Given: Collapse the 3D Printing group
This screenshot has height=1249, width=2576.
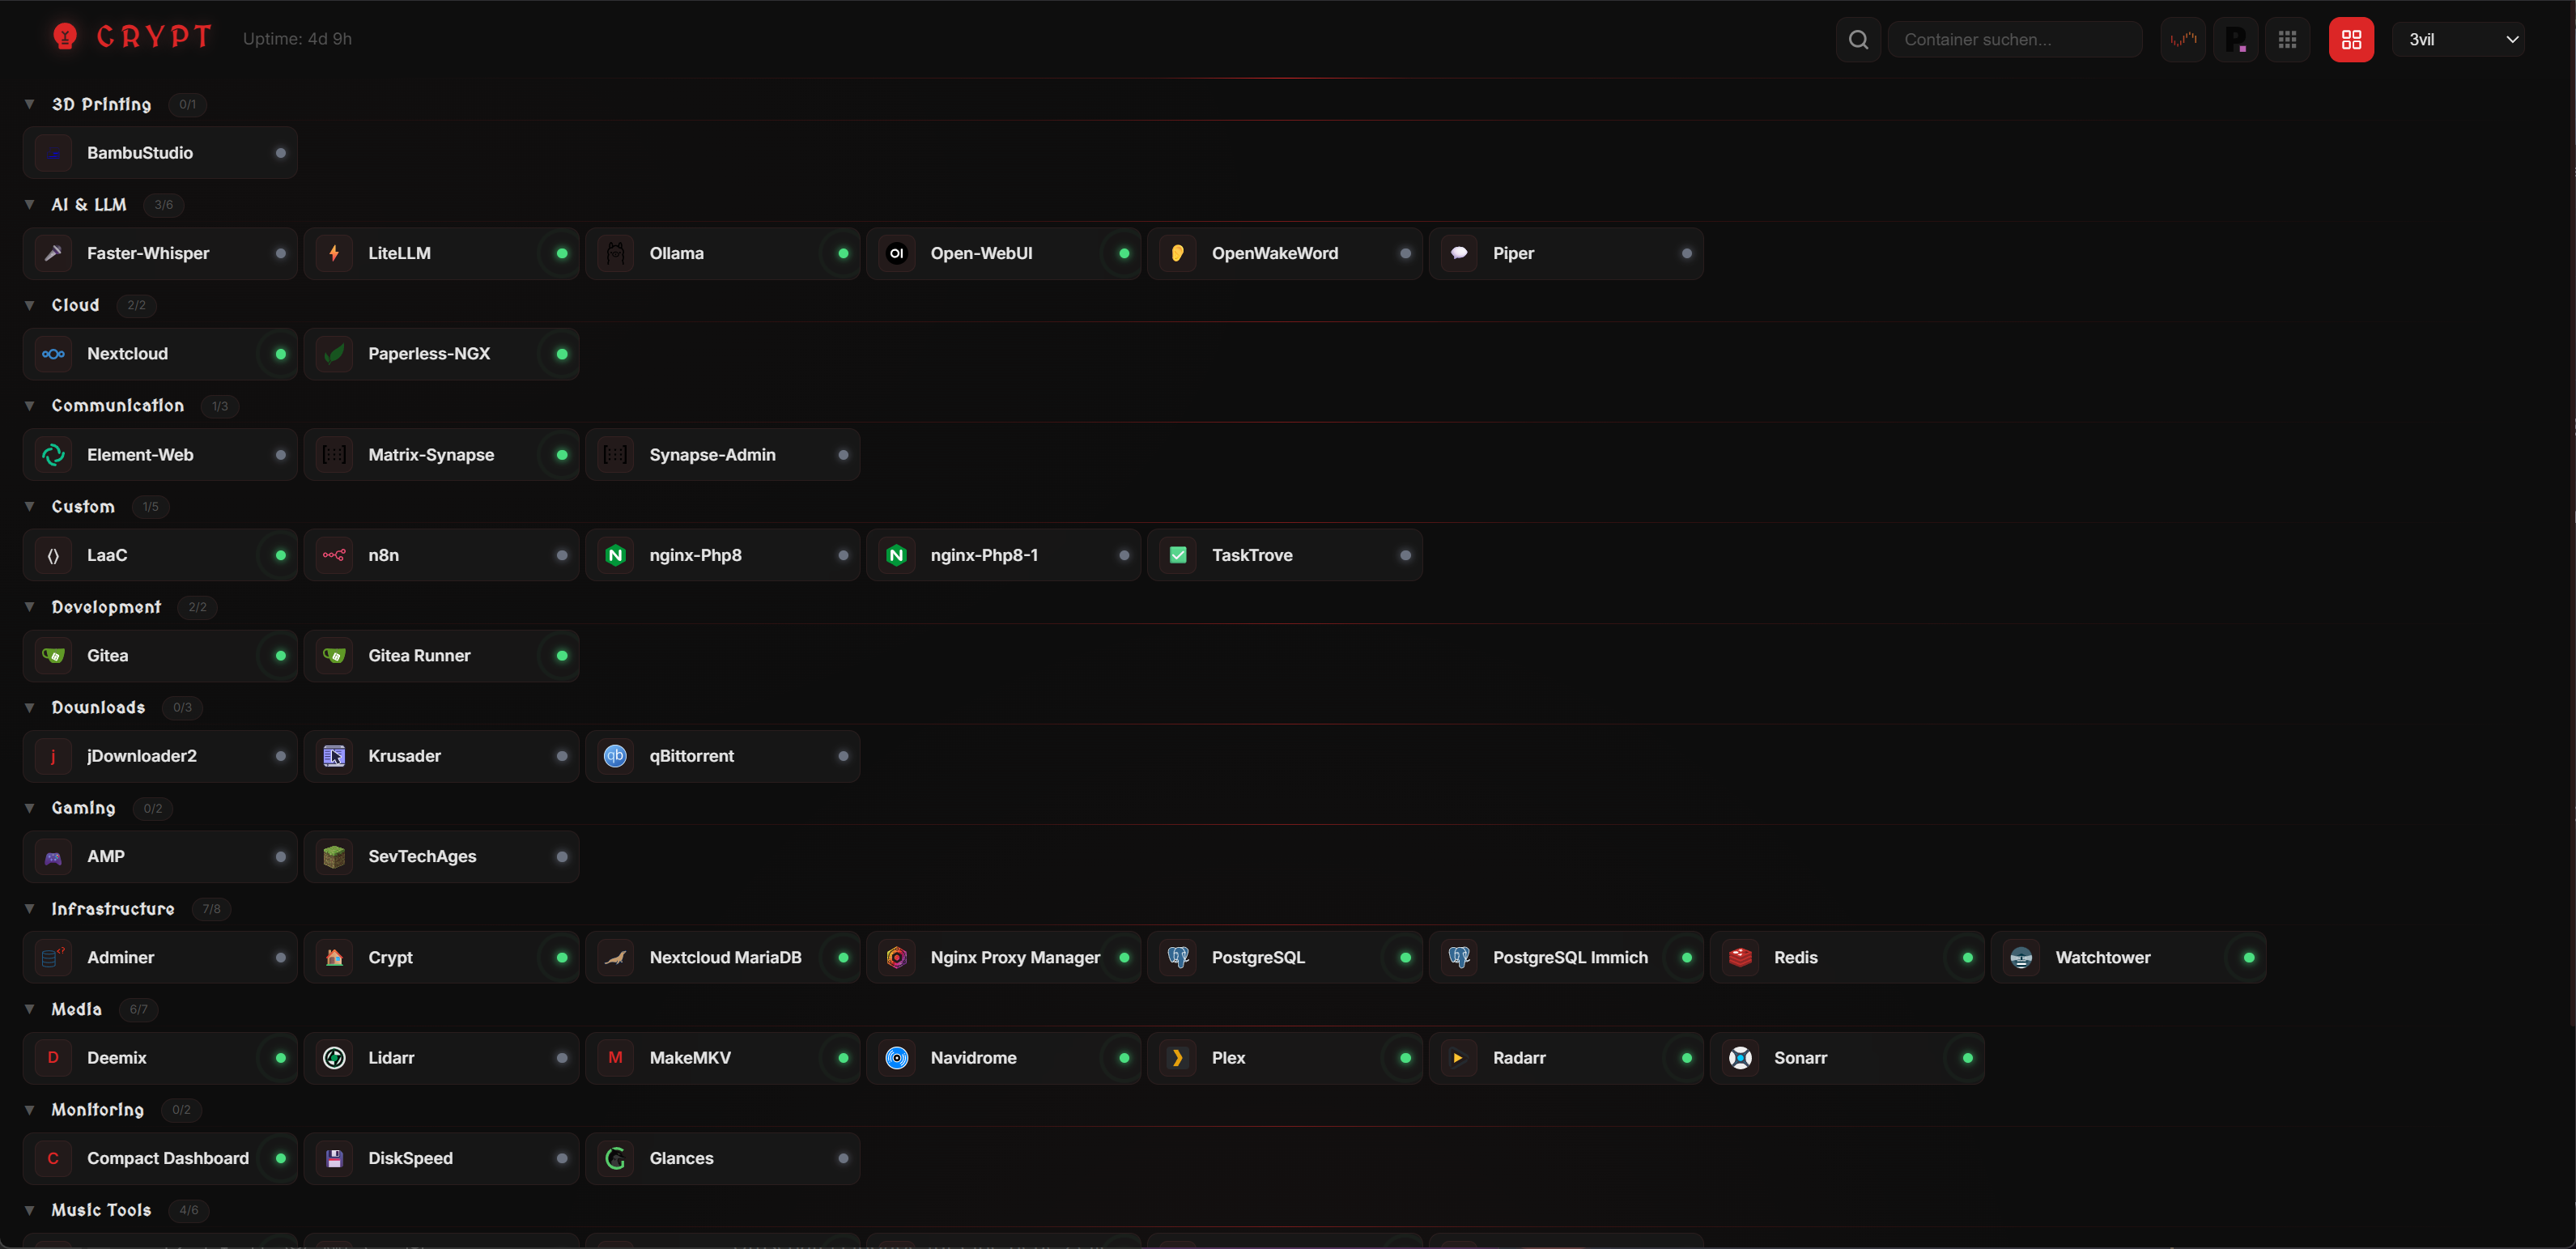Looking at the screenshot, I should click(30, 104).
